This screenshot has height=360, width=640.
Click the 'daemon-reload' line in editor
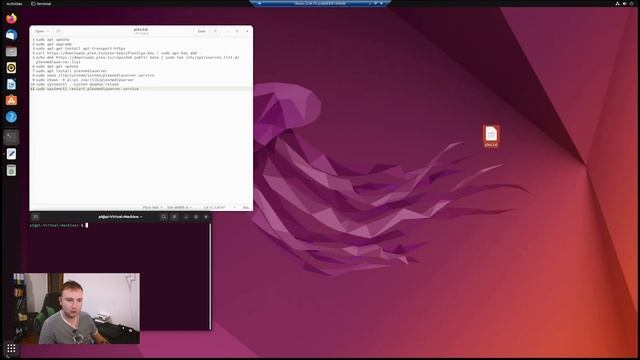77,84
